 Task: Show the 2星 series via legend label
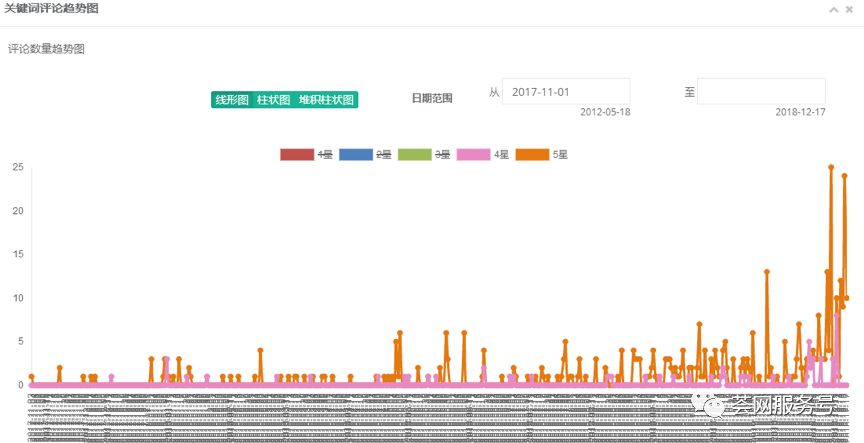(x=384, y=155)
